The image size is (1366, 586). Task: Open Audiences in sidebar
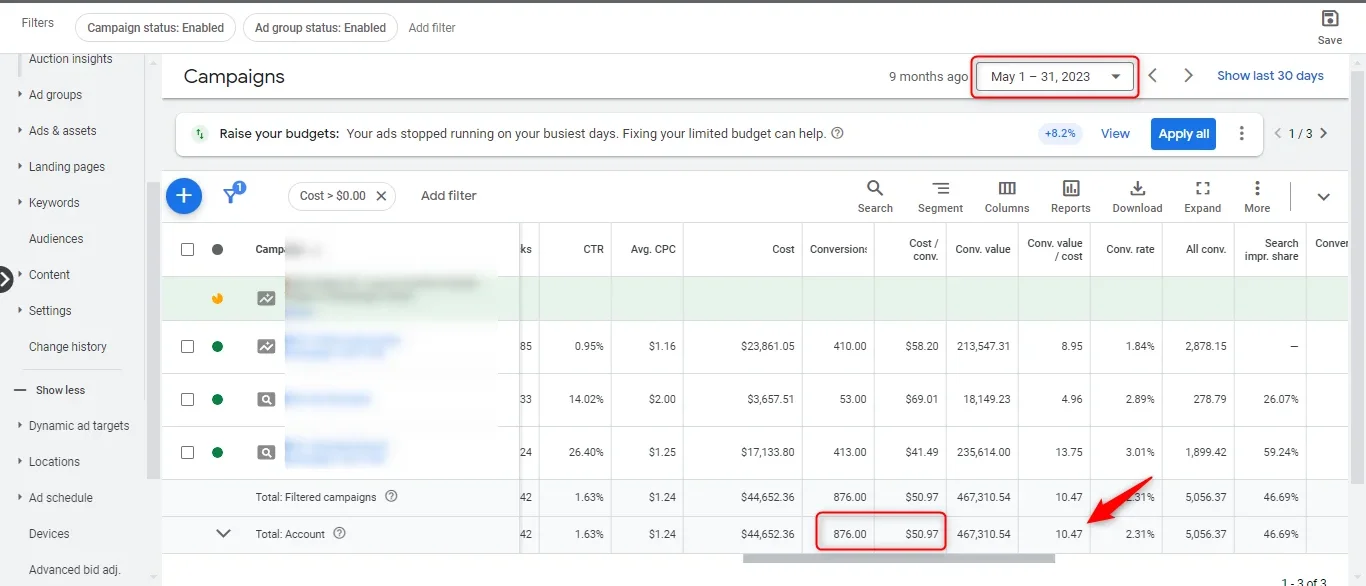pos(56,239)
